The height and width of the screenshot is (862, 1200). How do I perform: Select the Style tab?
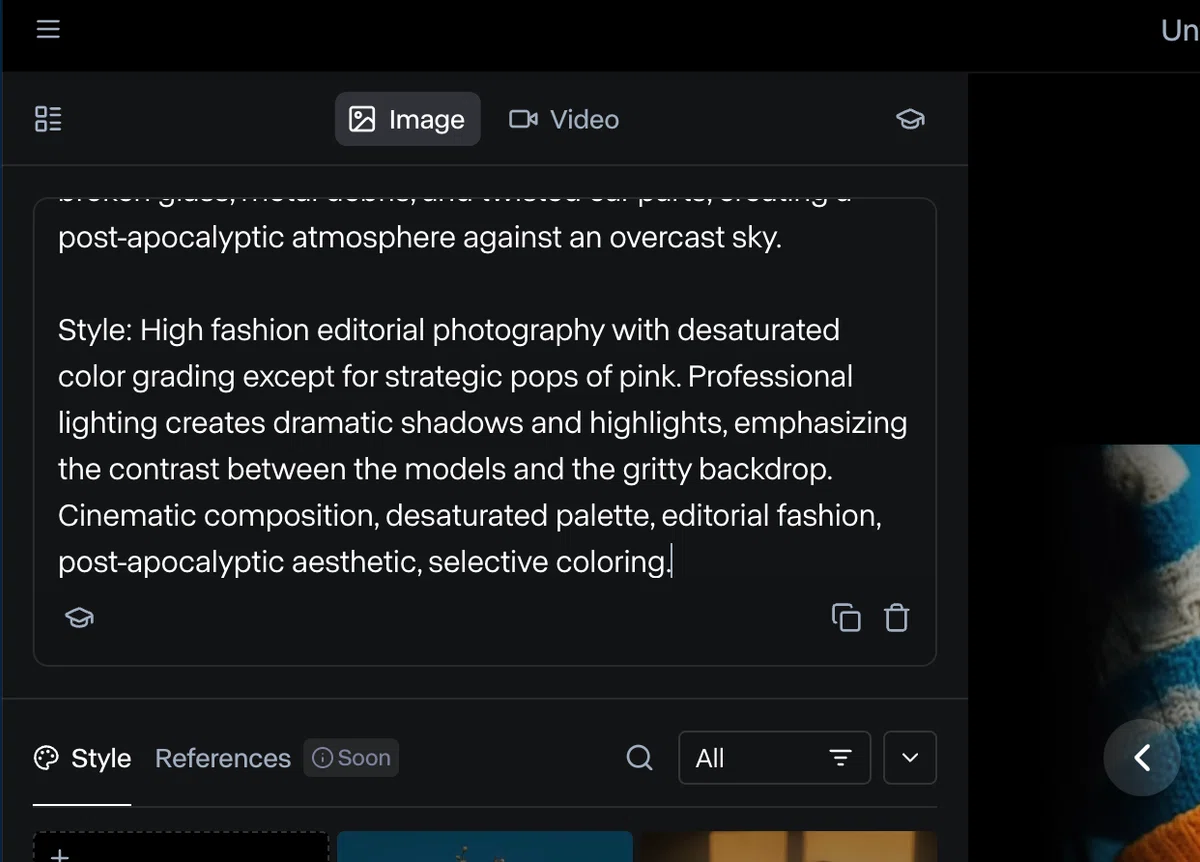[x=82, y=758]
